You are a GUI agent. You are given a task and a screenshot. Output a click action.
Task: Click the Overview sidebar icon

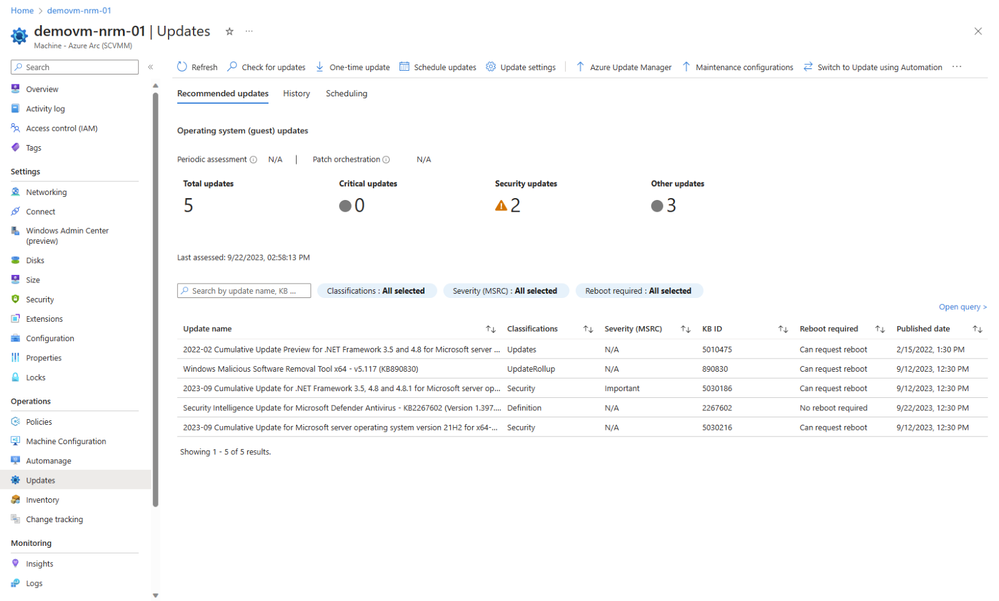16,89
